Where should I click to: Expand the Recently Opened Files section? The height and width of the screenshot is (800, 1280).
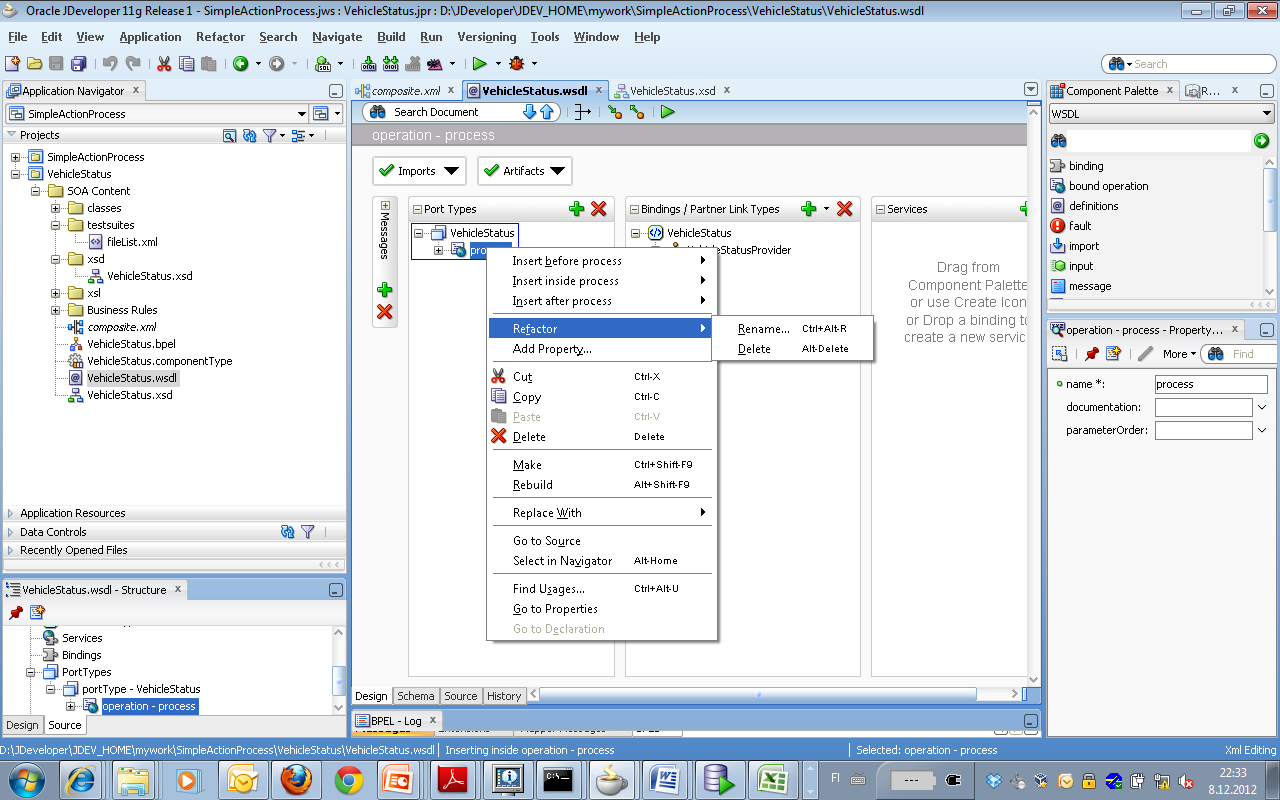coord(11,550)
